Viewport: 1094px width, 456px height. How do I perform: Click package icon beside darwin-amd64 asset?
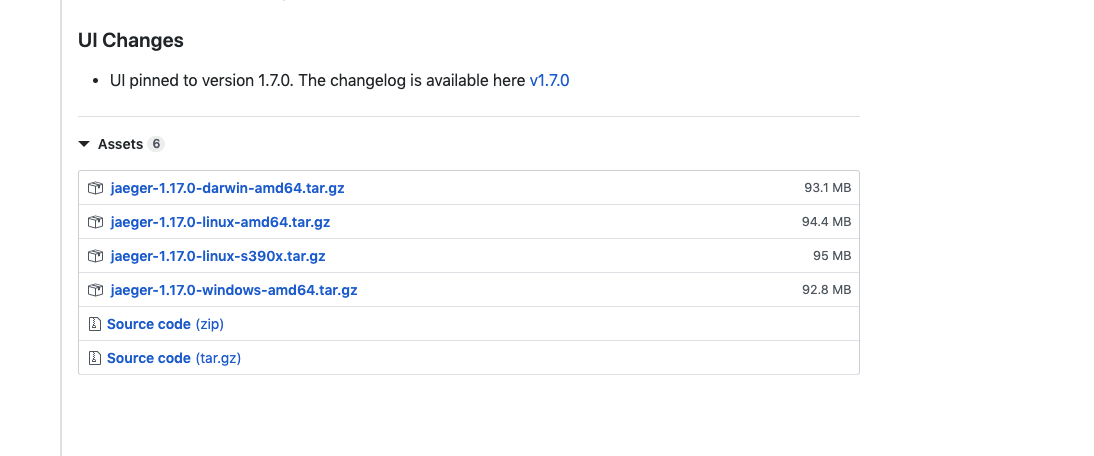tap(96, 188)
